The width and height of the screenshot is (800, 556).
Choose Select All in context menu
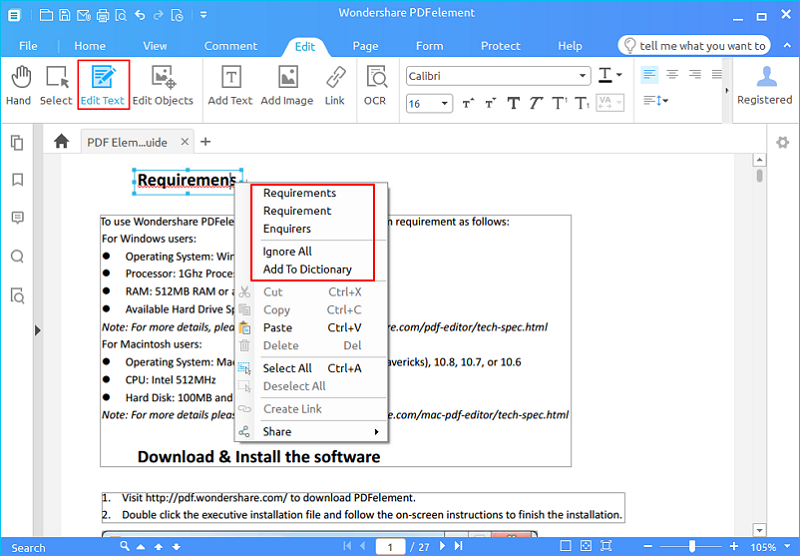click(311, 368)
